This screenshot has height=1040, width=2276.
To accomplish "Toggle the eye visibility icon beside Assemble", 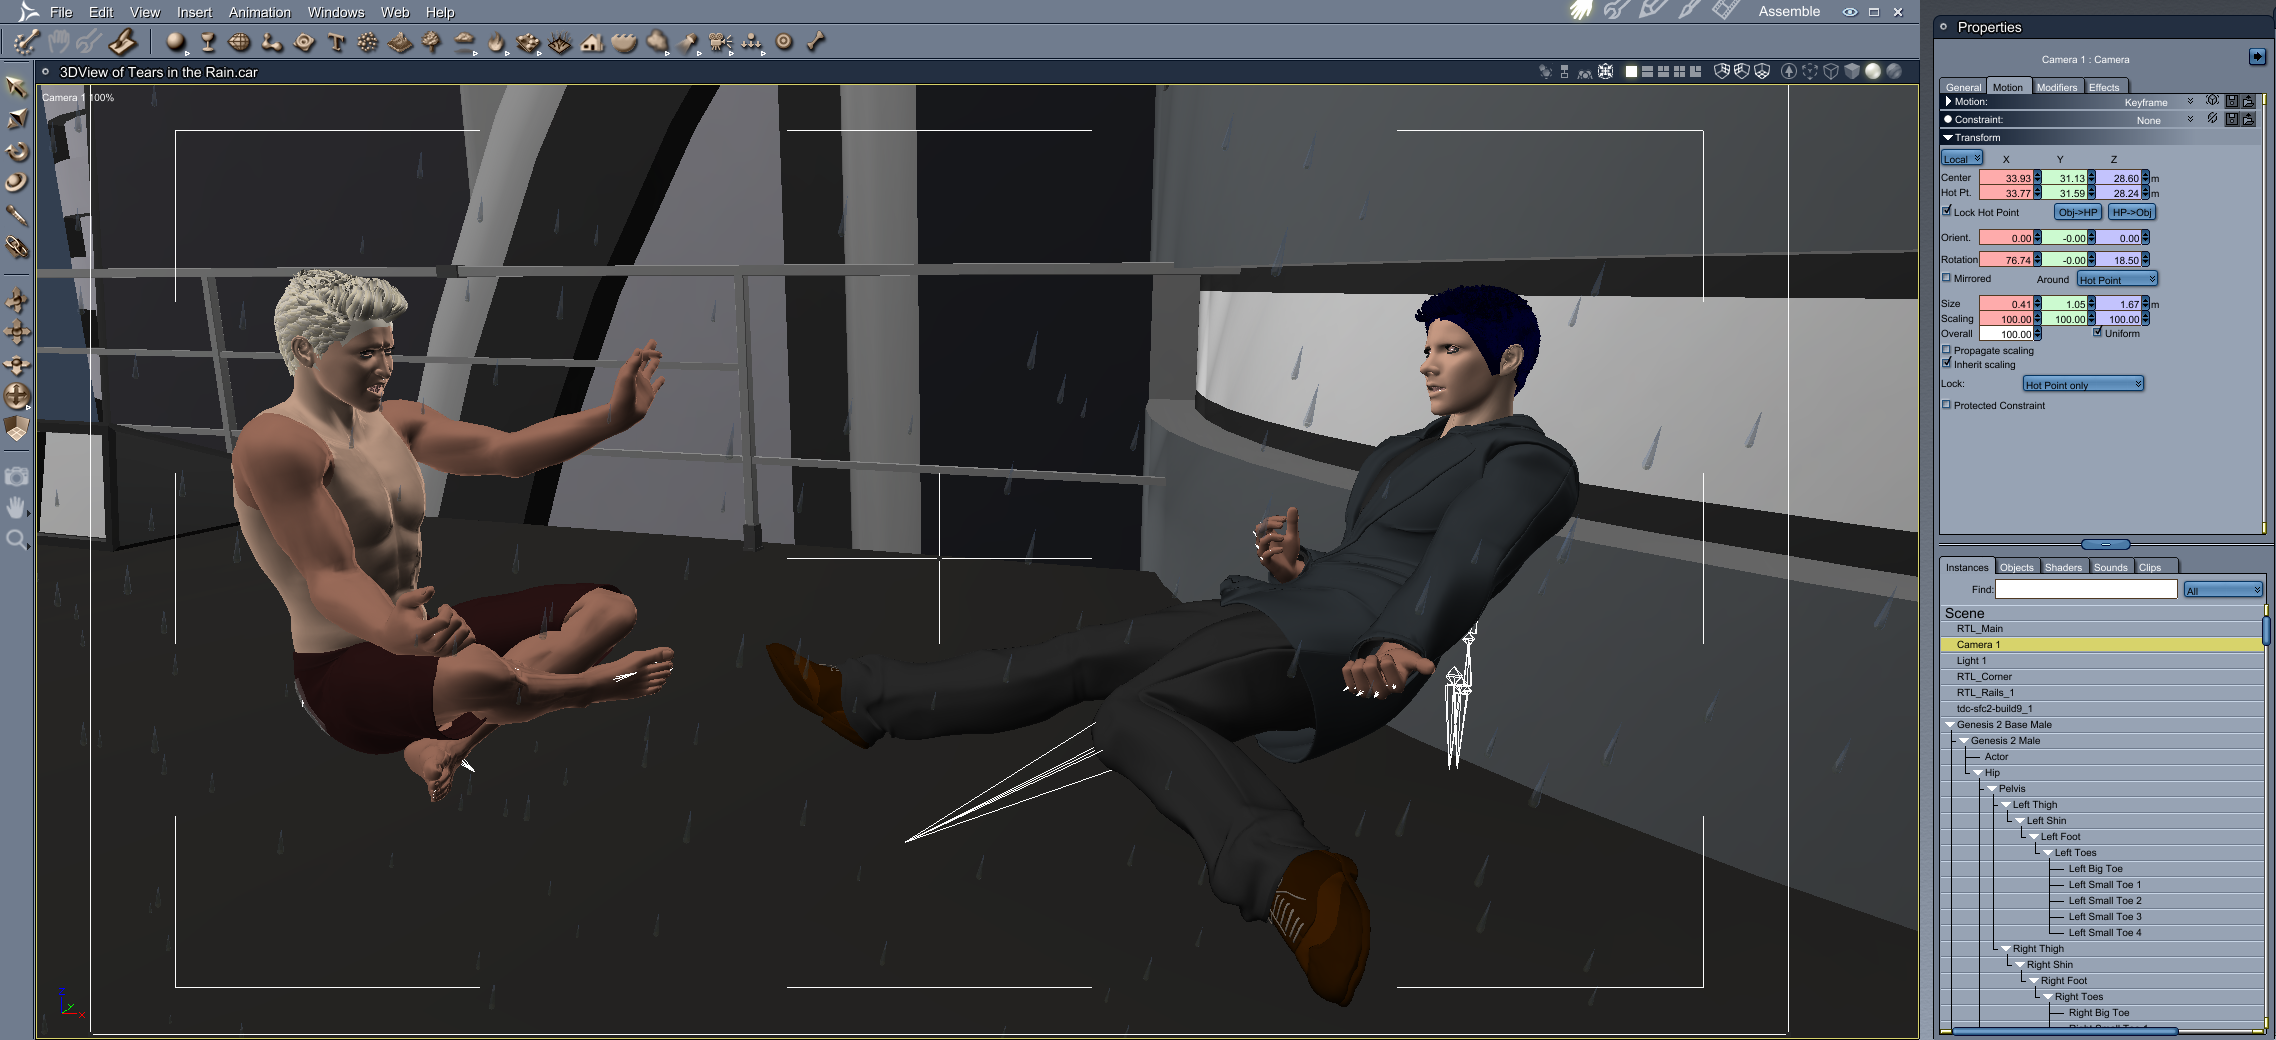I will [x=1850, y=12].
